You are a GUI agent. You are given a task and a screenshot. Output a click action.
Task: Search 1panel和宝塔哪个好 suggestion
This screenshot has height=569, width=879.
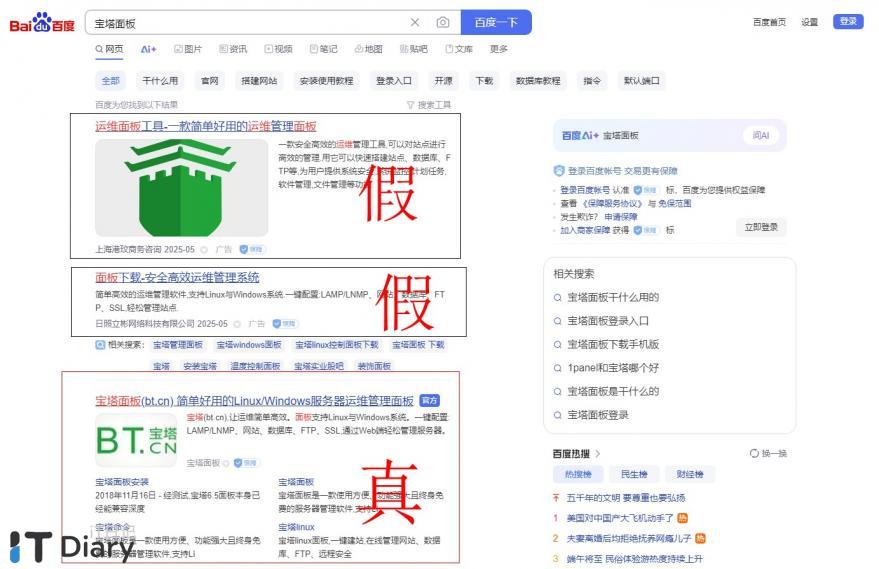click(613, 368)
